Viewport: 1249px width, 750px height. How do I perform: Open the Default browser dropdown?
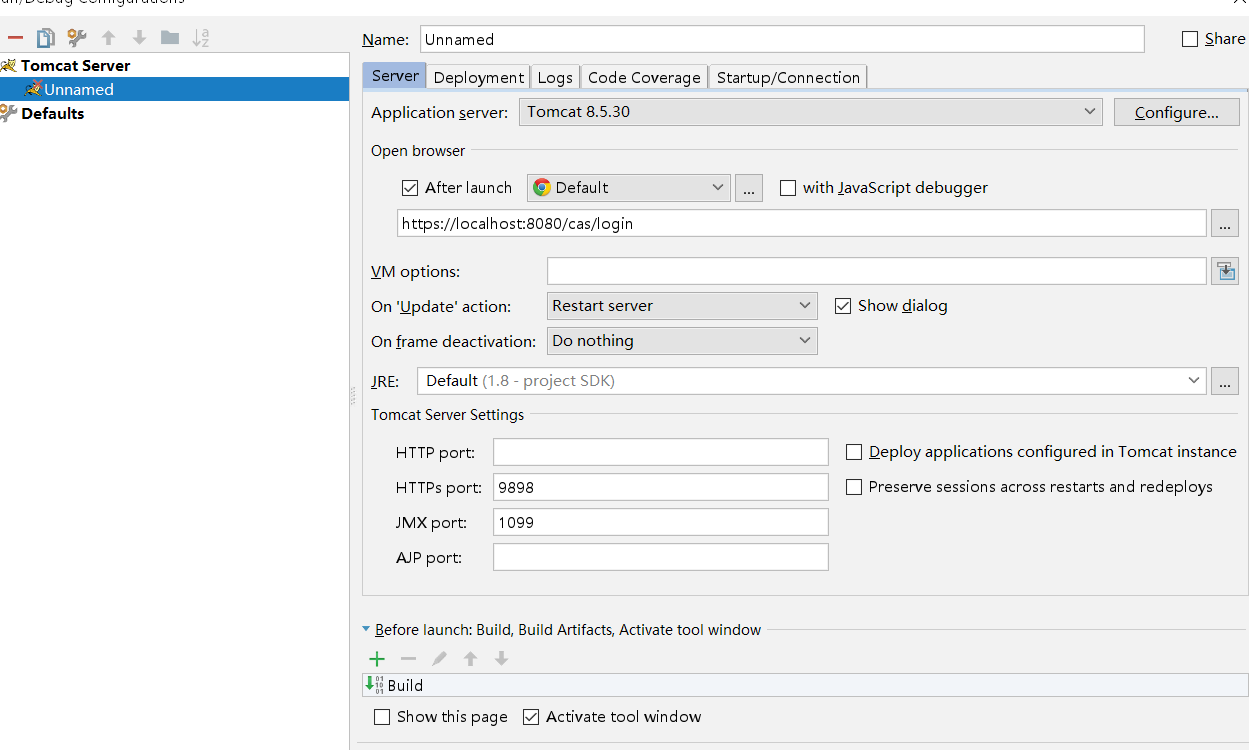pos(716,187)
